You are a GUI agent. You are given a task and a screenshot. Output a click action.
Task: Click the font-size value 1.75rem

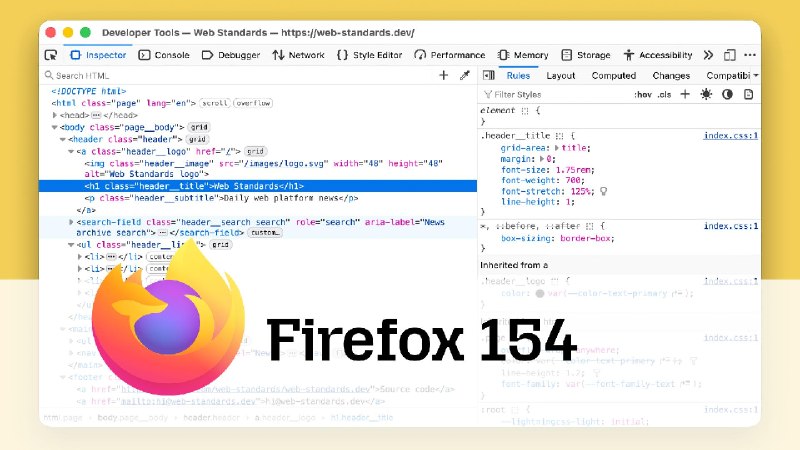[x=574, y=170]
